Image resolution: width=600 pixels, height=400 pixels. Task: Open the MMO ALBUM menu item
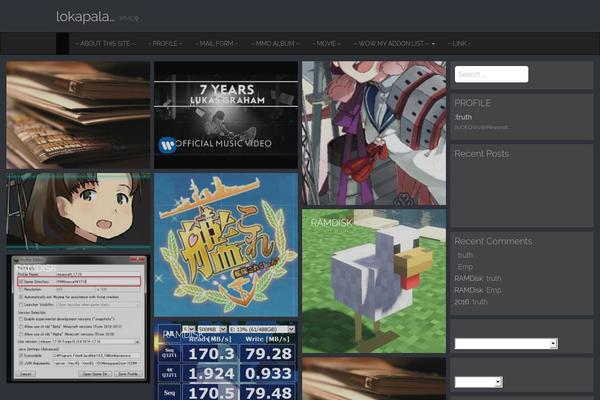[275, 44]
